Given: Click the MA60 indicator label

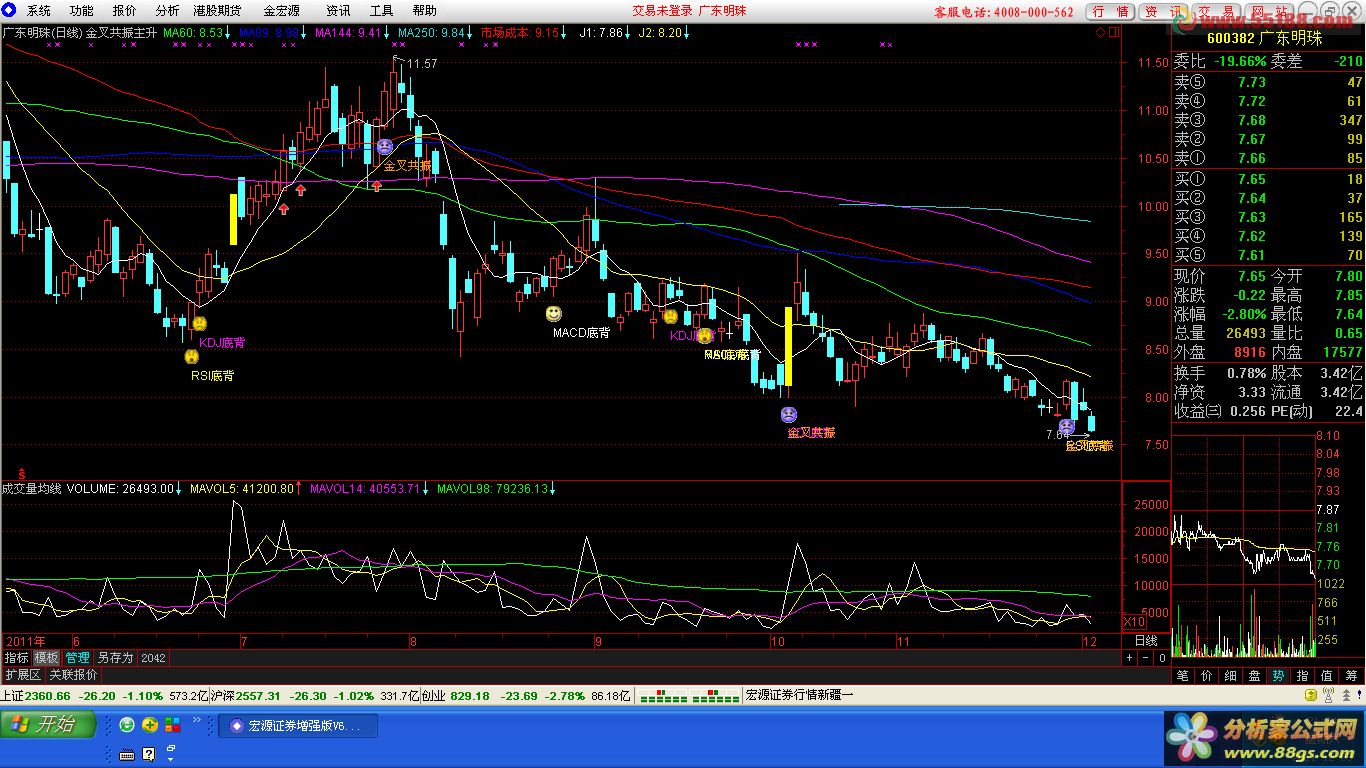Looking at the screenshot, I should 196,32.
